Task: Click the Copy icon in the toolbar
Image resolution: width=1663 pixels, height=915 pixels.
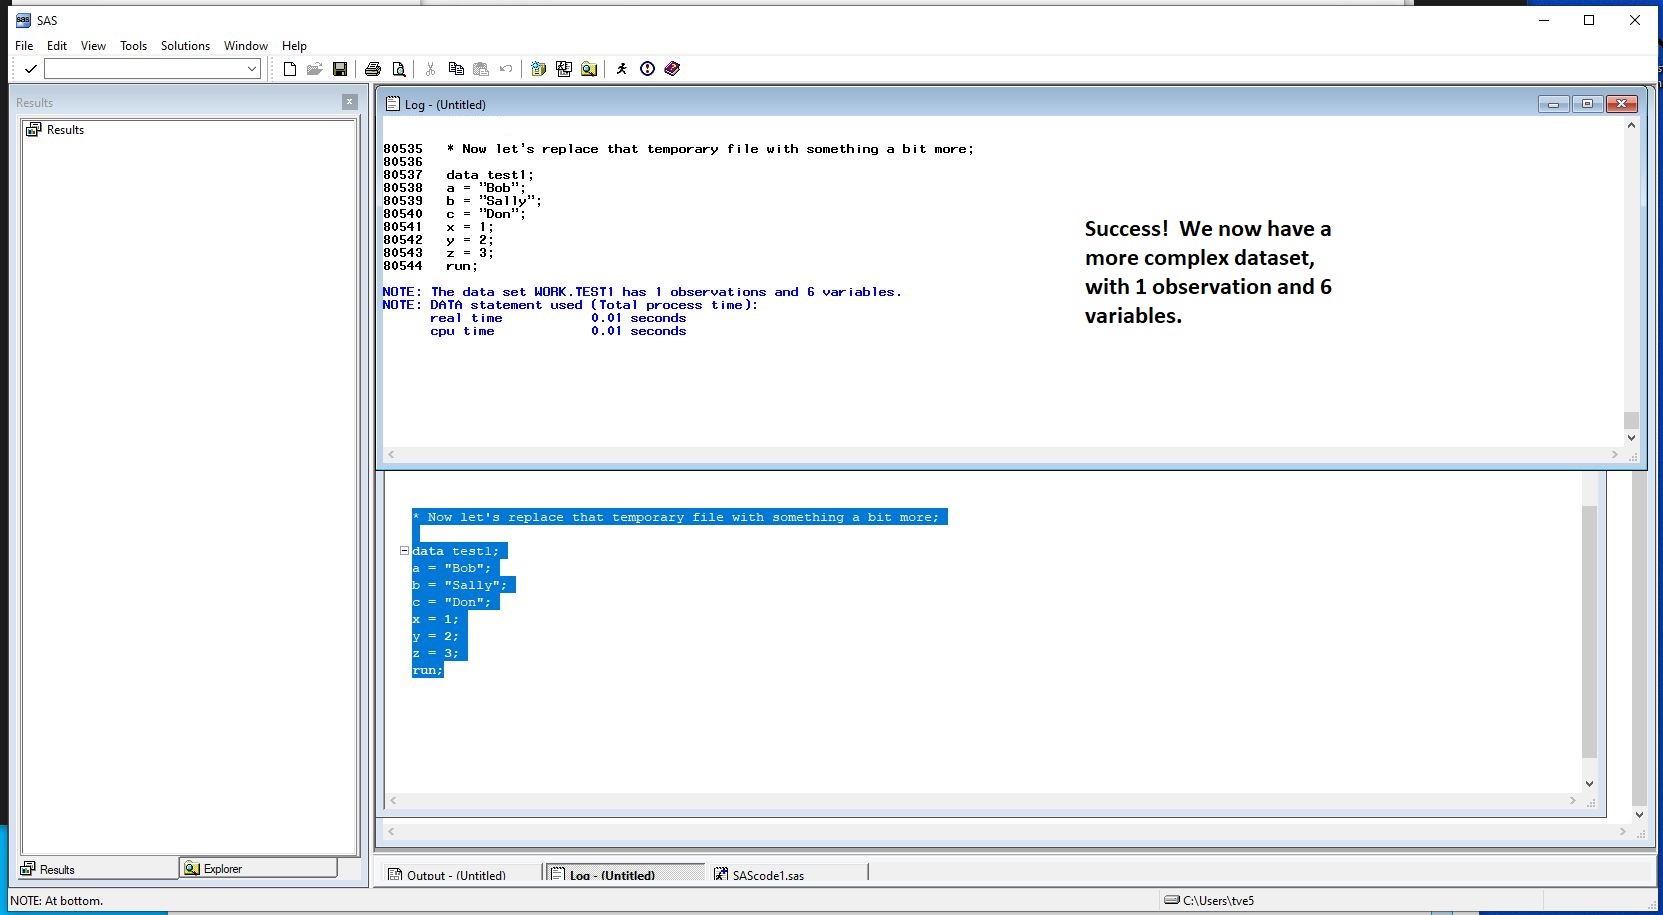Action: click(x=456, y=69)
